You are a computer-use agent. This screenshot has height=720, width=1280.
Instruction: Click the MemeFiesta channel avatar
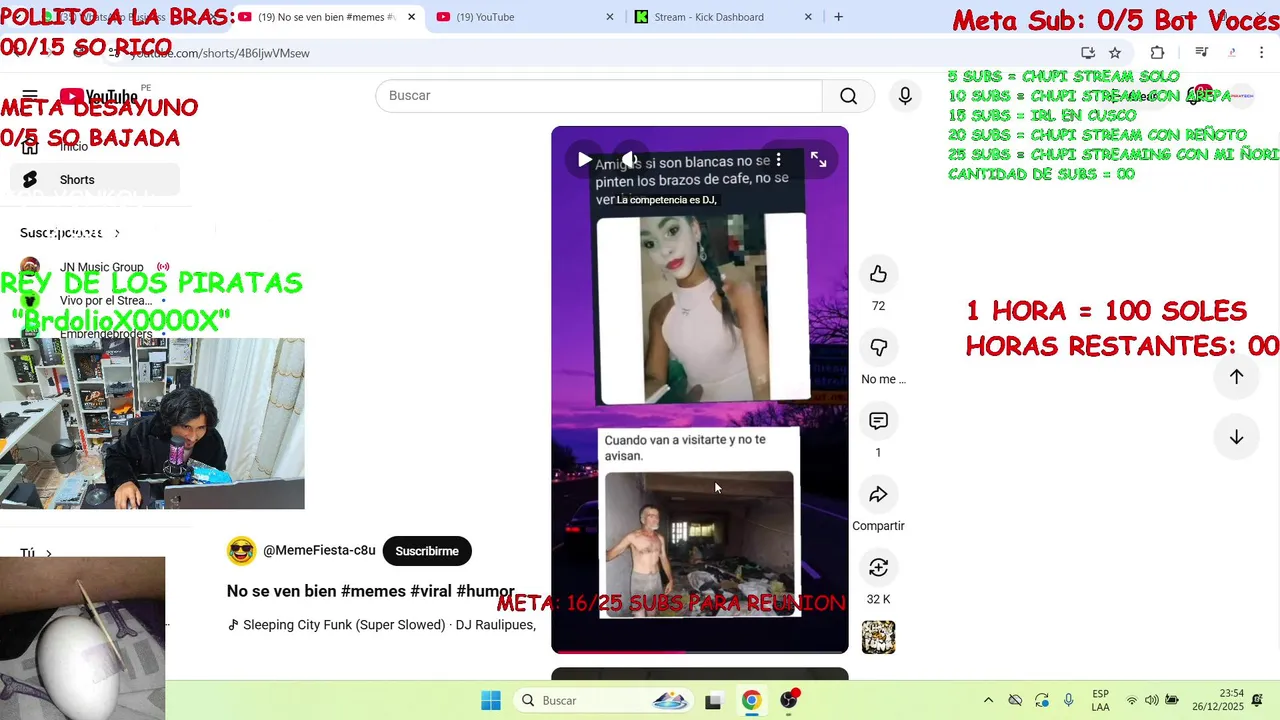[x=241, y=551]
